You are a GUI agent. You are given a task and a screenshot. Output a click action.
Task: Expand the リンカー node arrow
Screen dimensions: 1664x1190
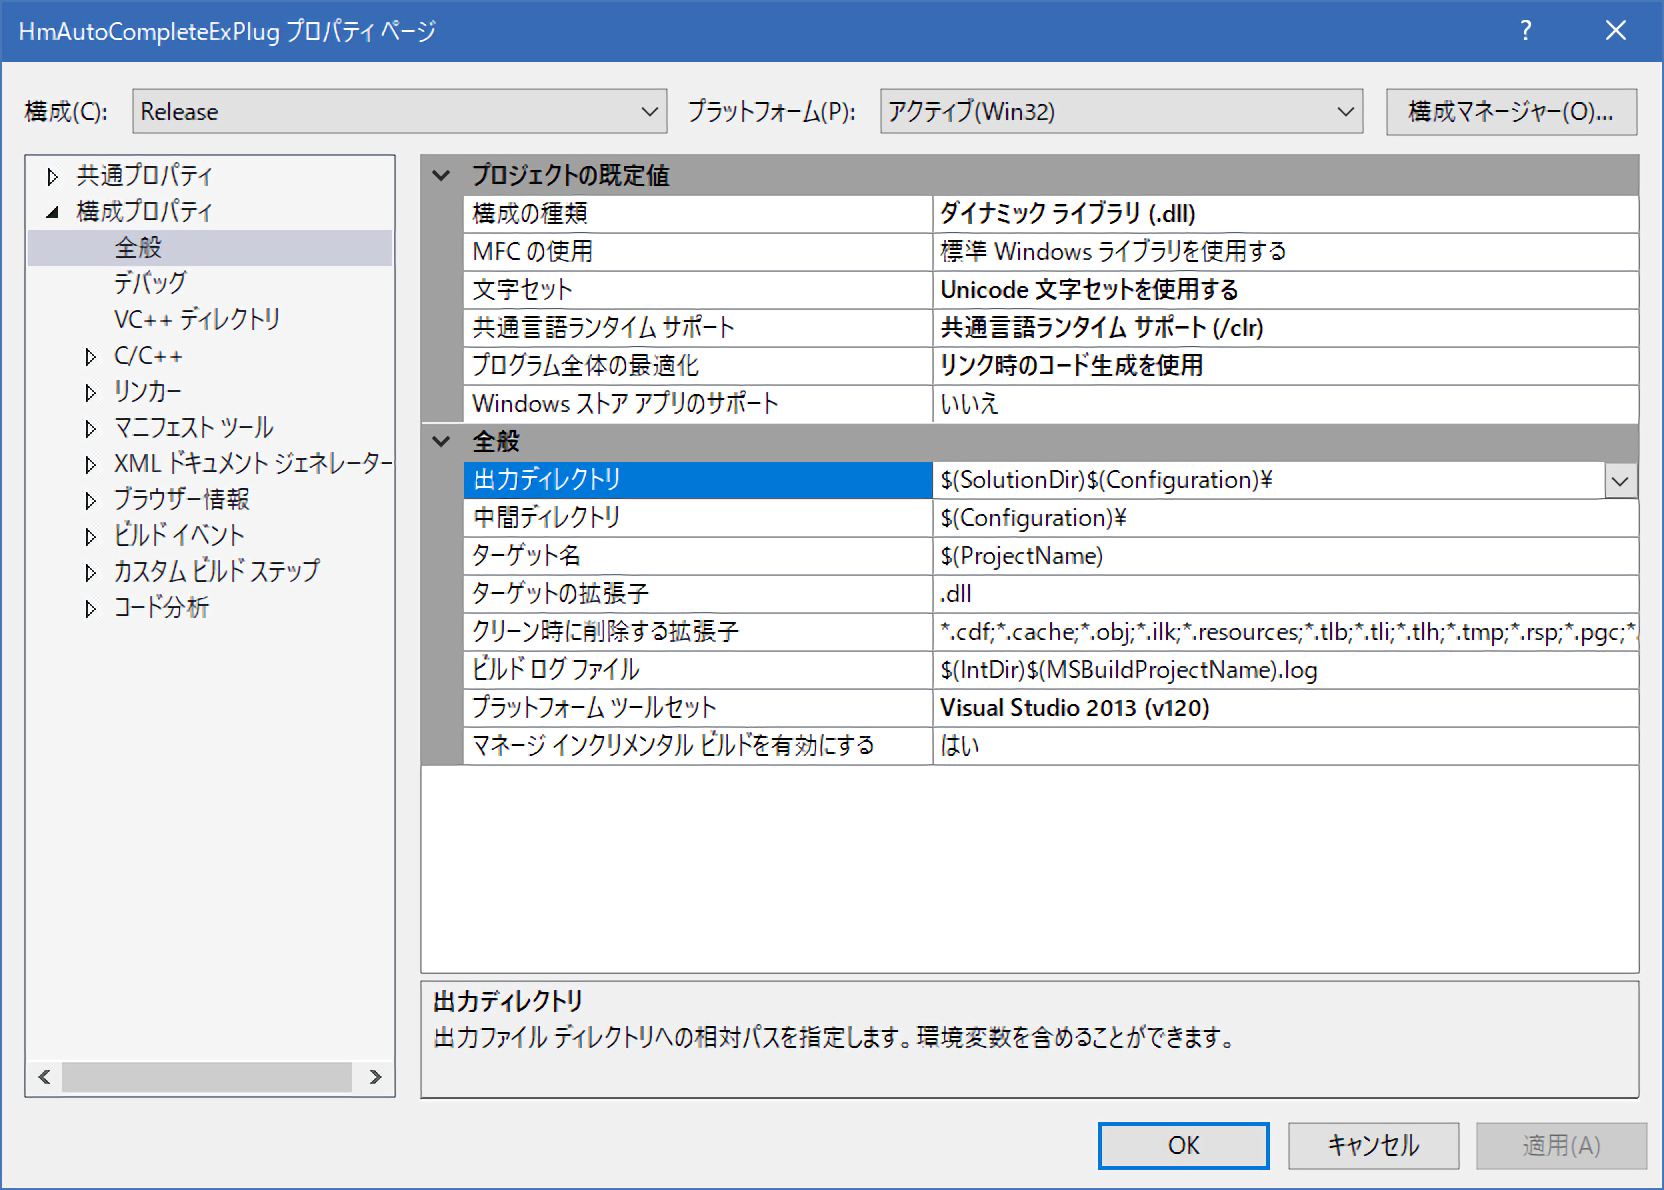(x=91, y=393)
